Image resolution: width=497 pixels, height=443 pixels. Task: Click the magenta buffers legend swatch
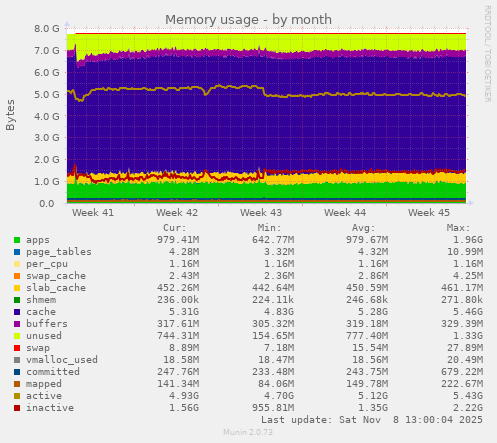click(17, 324)
